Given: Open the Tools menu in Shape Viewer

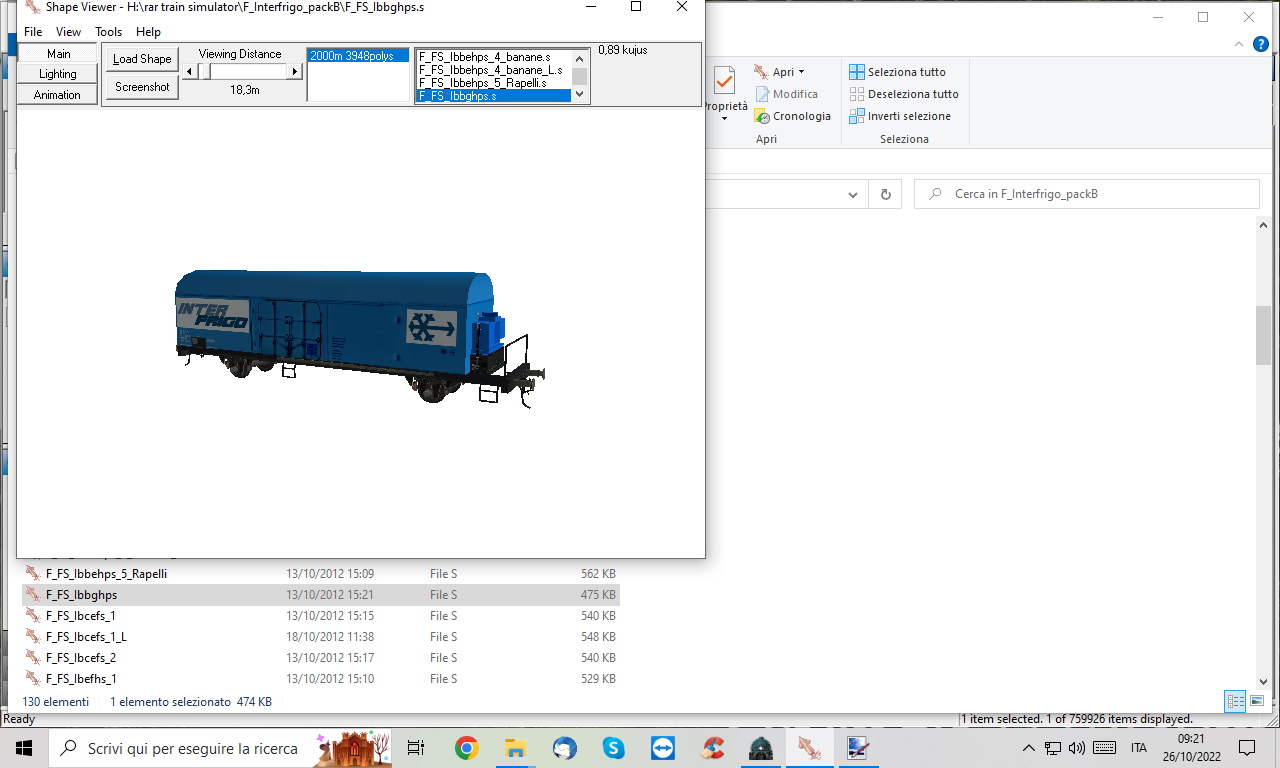Looking at the screenshot, I should [108, 32].
